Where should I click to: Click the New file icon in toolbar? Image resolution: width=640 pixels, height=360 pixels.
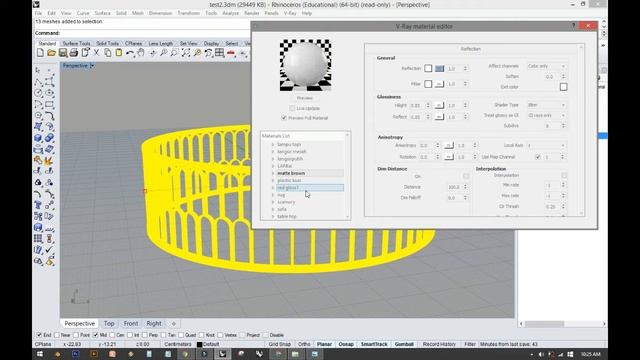[x=40, y=53]
